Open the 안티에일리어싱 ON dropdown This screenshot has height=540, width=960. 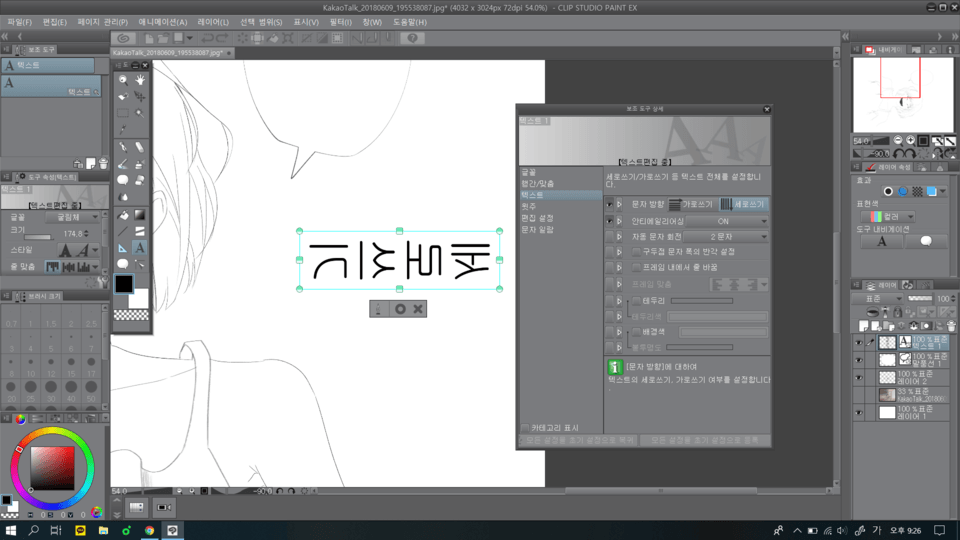click(727, 221)
